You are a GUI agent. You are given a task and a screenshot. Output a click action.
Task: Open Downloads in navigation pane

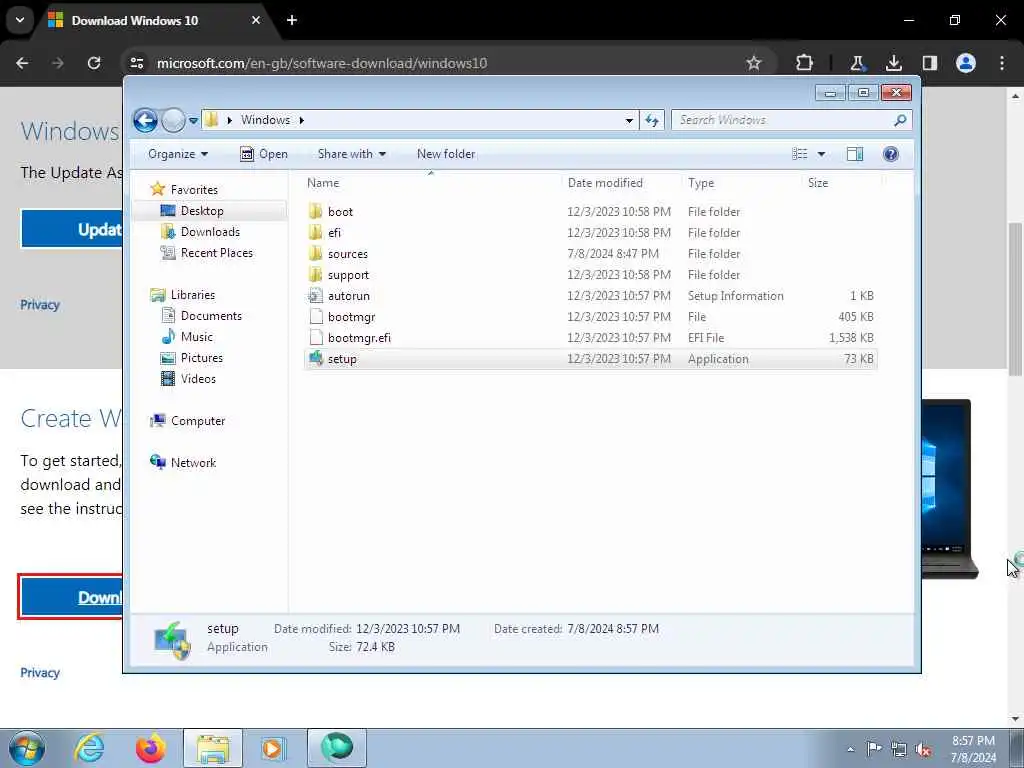click(x=210, y=232)
